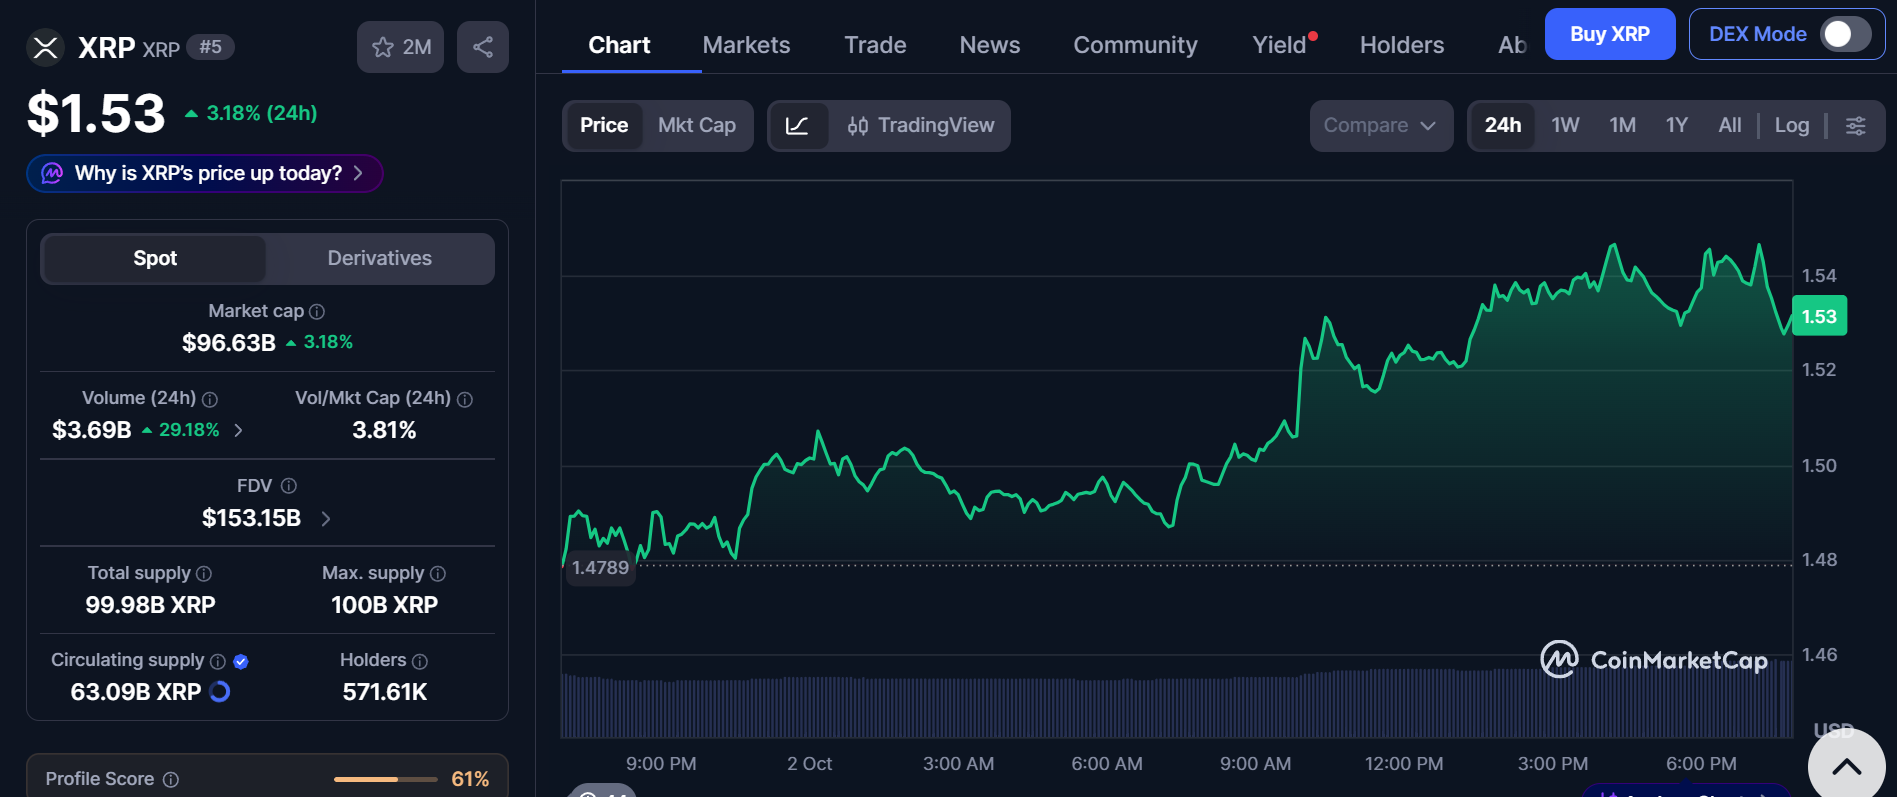1897x797 pixels.
Task: Open Why is XRP's price up today
Action: [205, 173]
